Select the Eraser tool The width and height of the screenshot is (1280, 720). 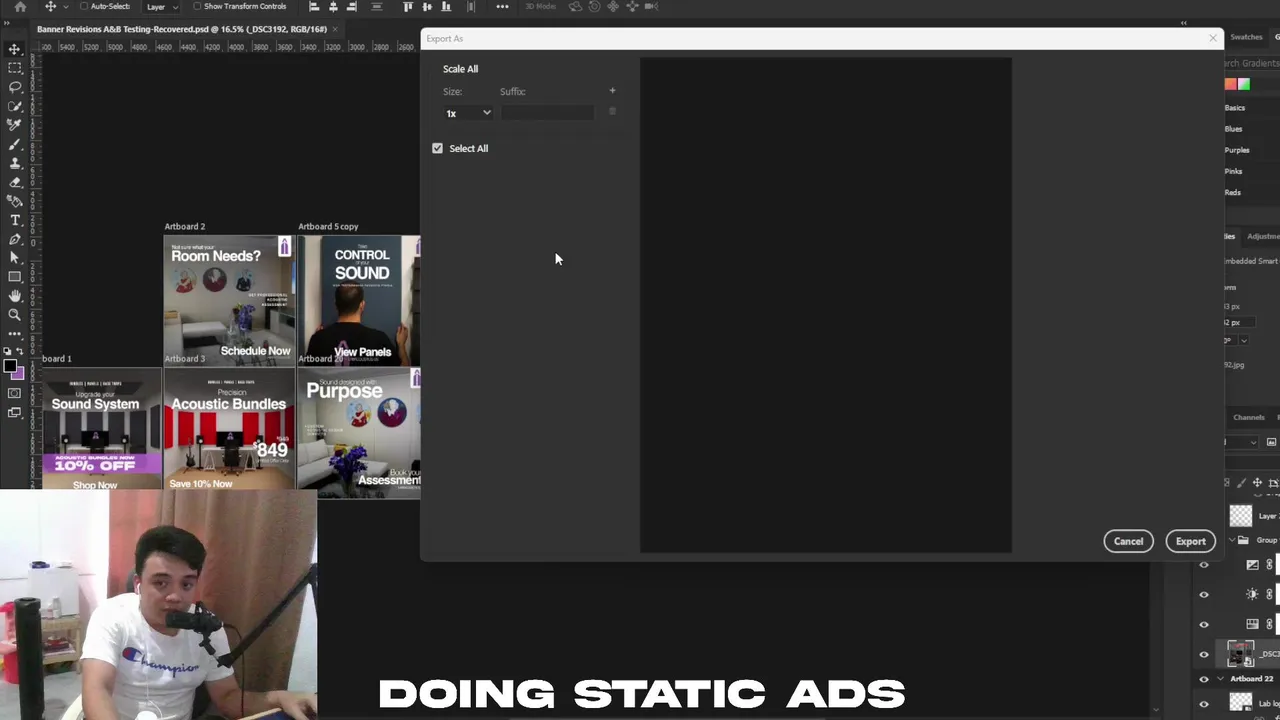14,182
